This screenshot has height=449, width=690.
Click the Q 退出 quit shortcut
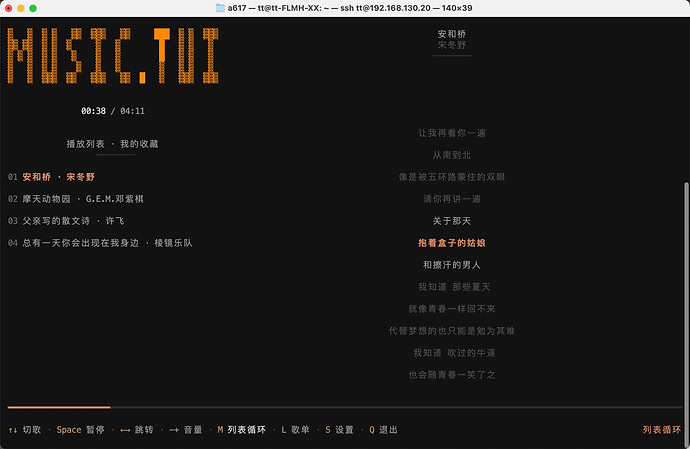pos(384,430)
